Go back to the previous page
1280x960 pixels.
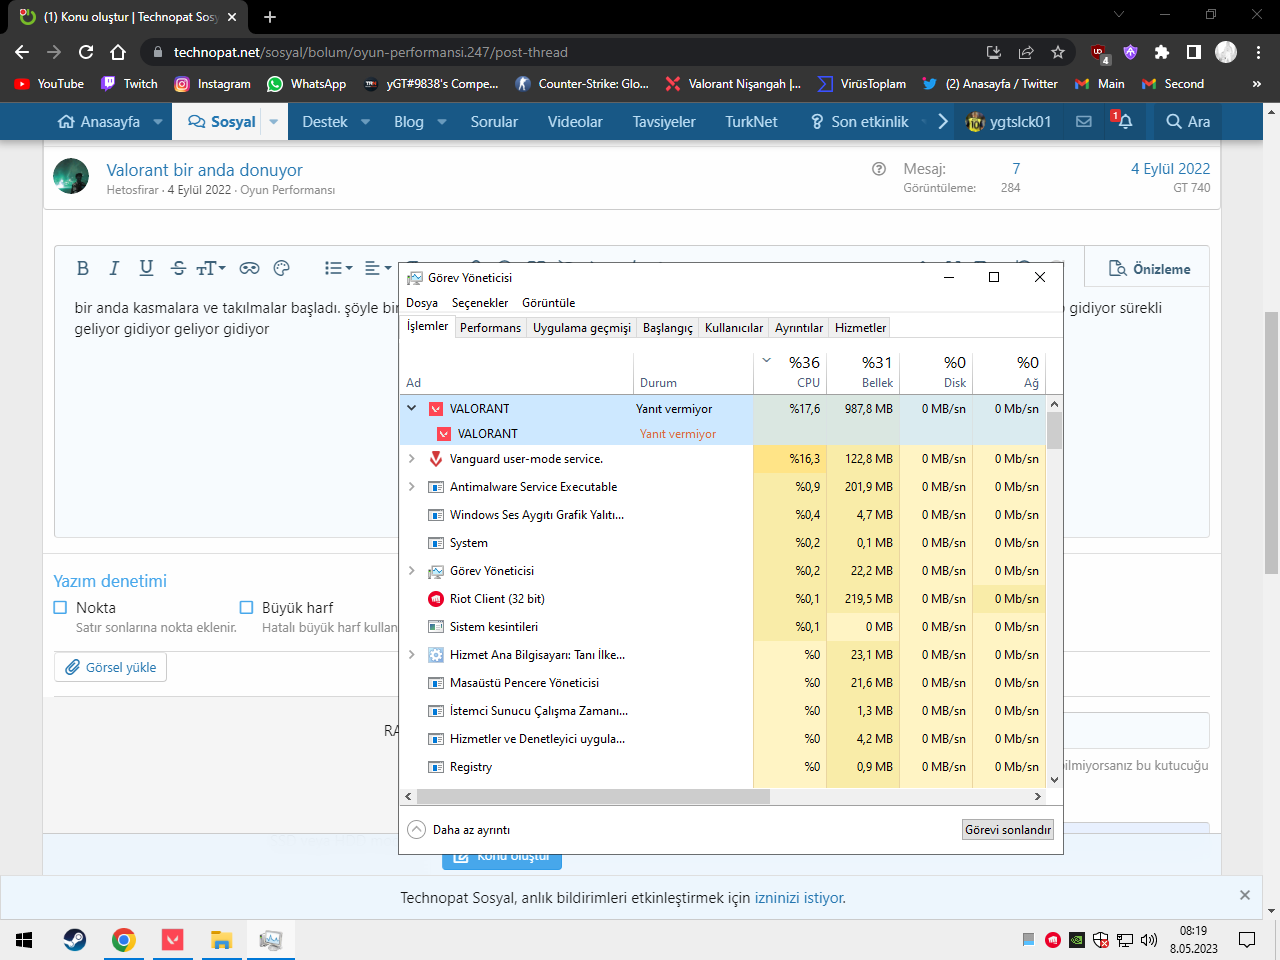[22, 52]
